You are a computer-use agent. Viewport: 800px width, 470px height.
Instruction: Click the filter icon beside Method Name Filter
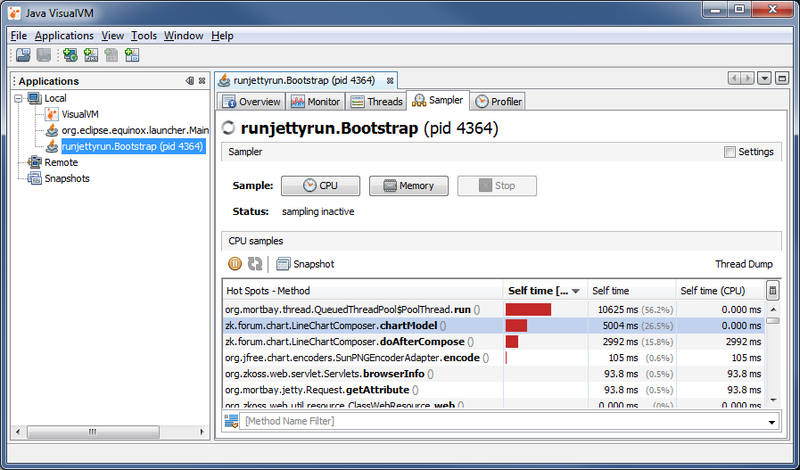tap(231, 422)
